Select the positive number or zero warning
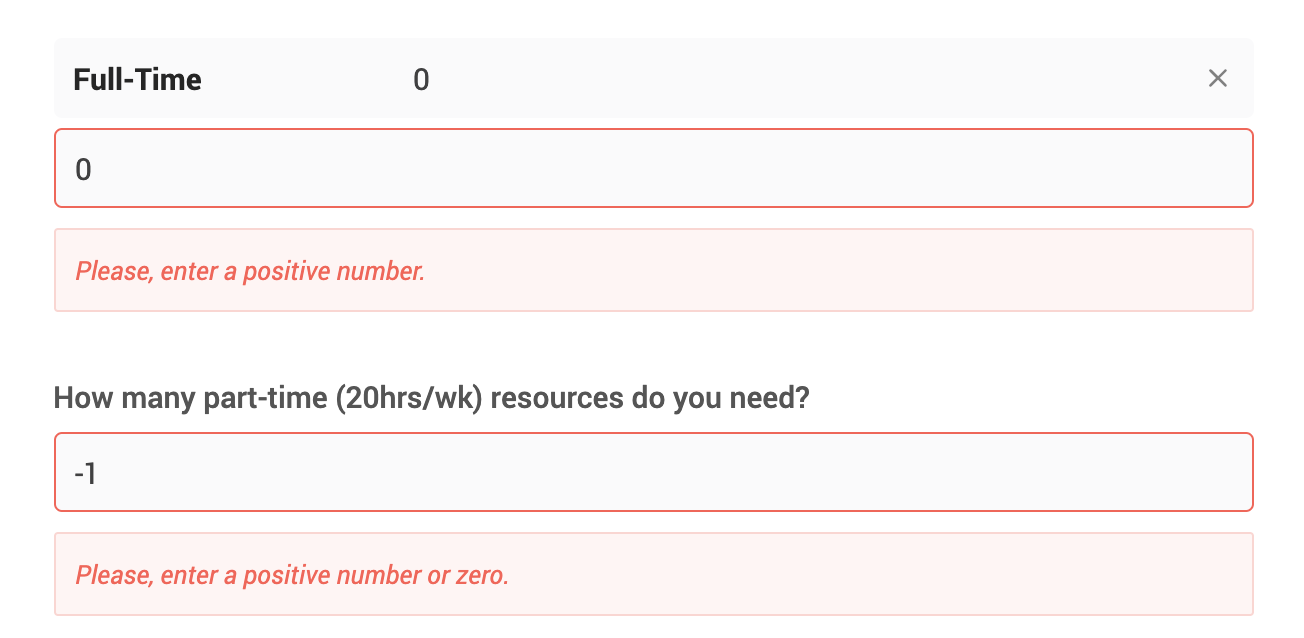 click(292, 574)
